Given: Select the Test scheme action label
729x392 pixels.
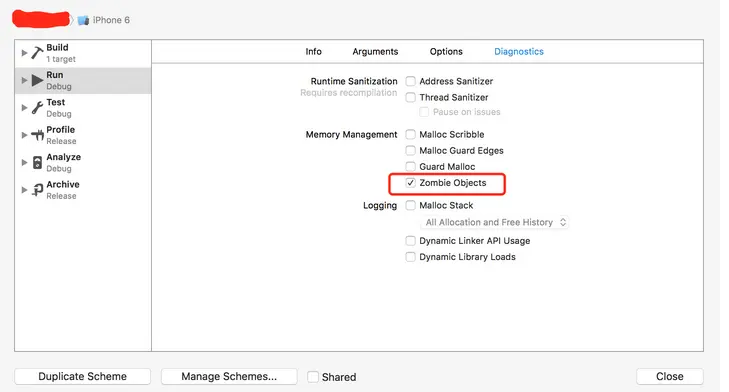Looking at the screenshot, I should tap(55, 102).
